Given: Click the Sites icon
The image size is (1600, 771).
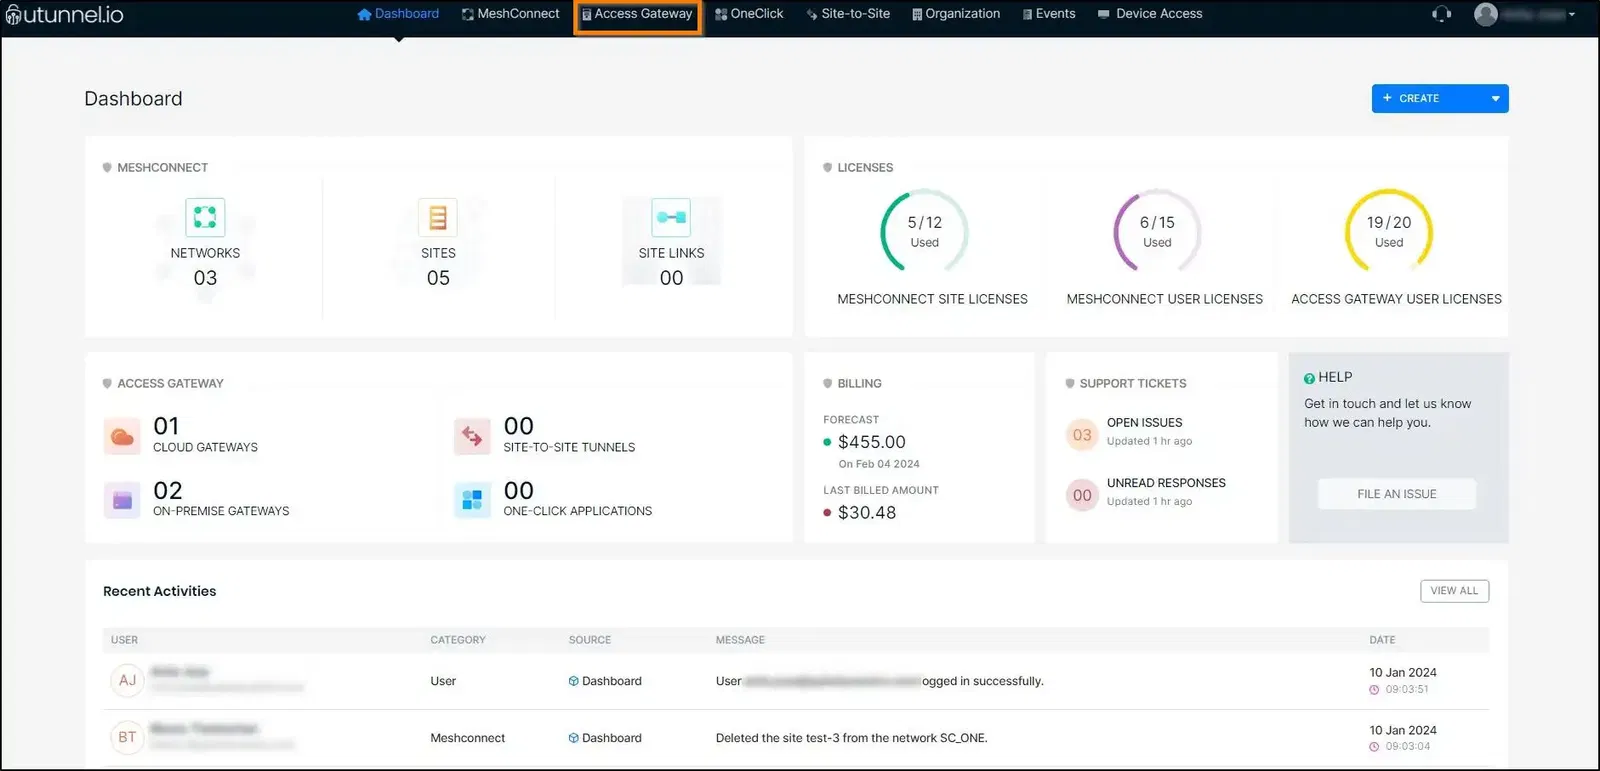Looking at the screenshot, I should click(438, 217).
